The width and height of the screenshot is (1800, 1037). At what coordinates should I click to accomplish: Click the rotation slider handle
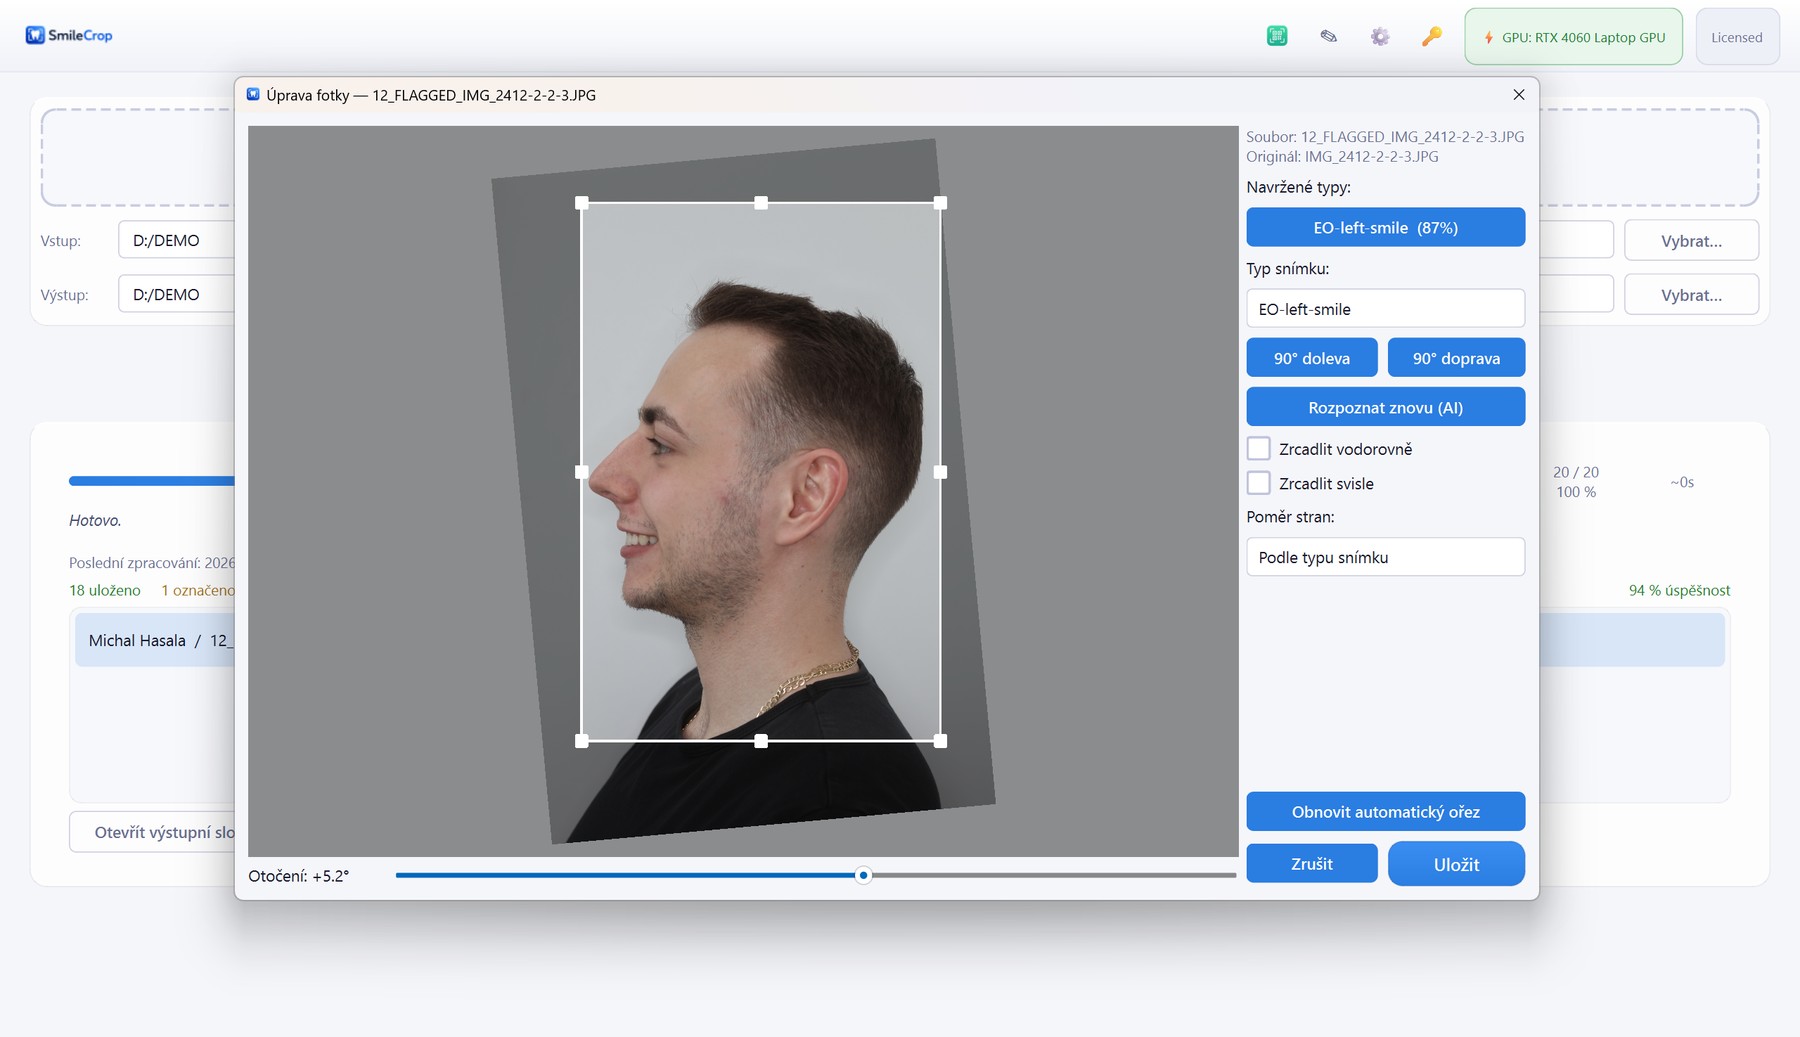863,875
